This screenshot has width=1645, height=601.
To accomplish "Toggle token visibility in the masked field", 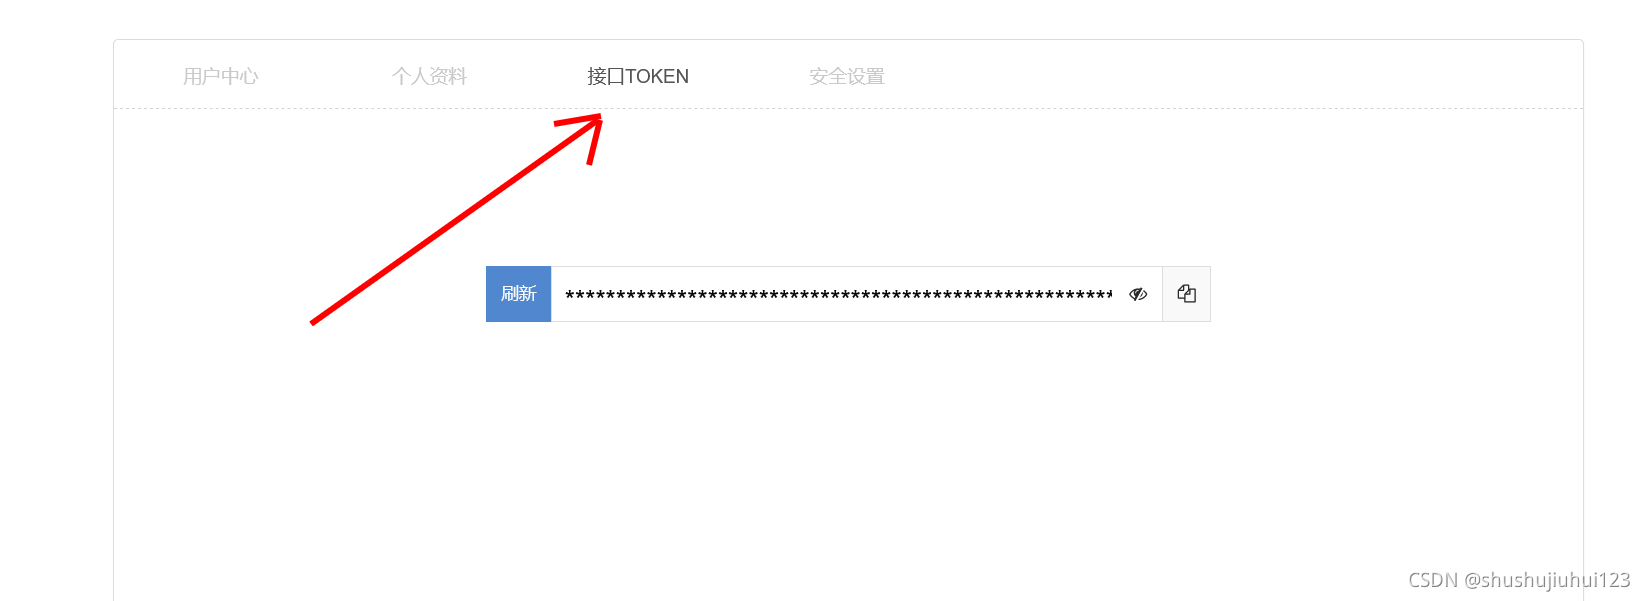I will (1138, 294).
